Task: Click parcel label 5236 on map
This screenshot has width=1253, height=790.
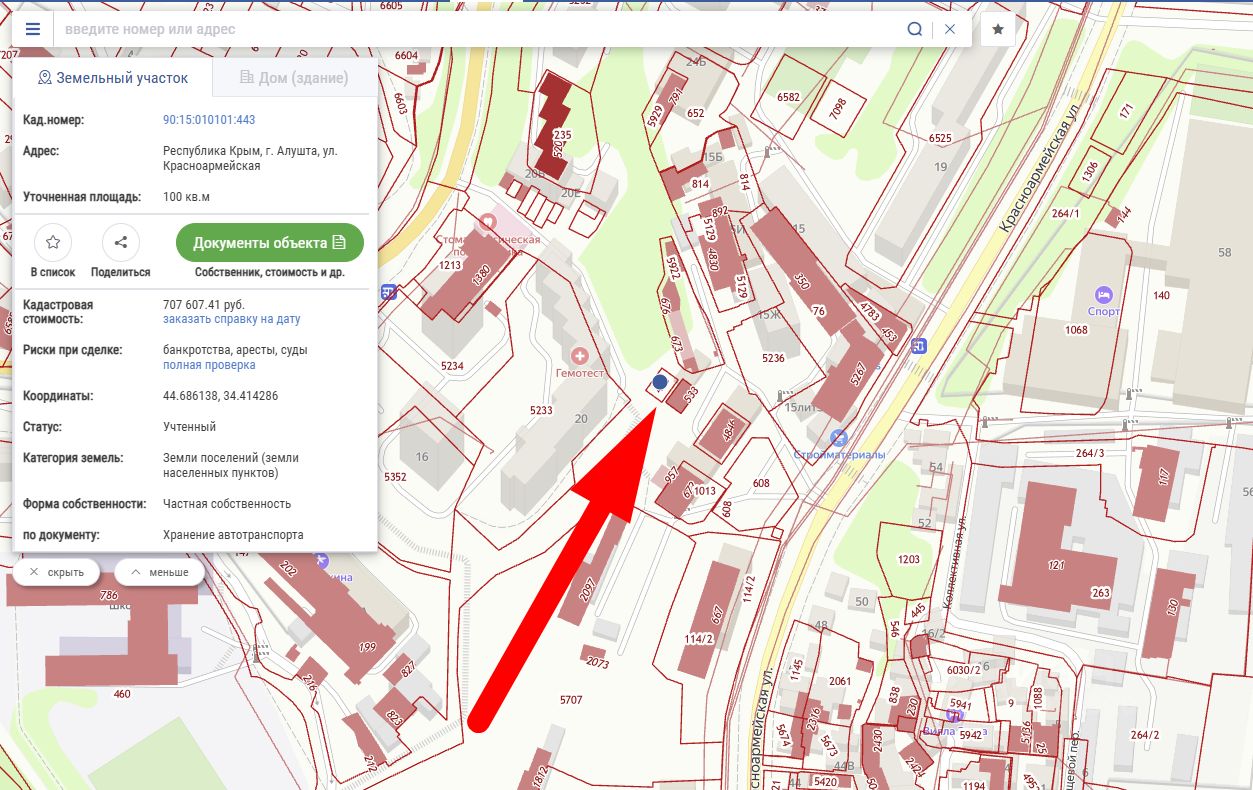Action: pos(773,358)
